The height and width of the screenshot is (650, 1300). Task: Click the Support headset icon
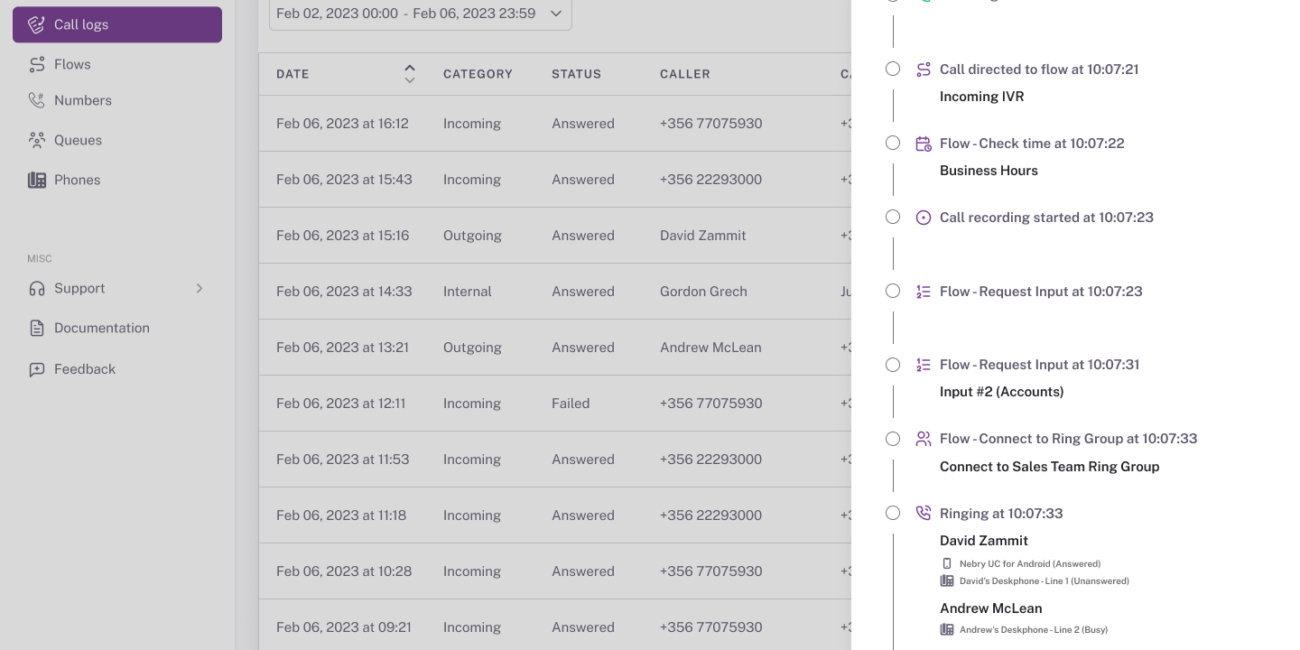coord(37,288)
